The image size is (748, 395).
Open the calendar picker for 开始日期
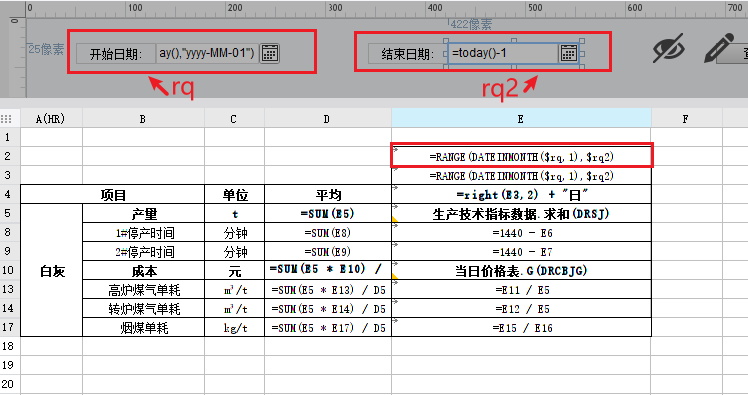tap(270, 53)
